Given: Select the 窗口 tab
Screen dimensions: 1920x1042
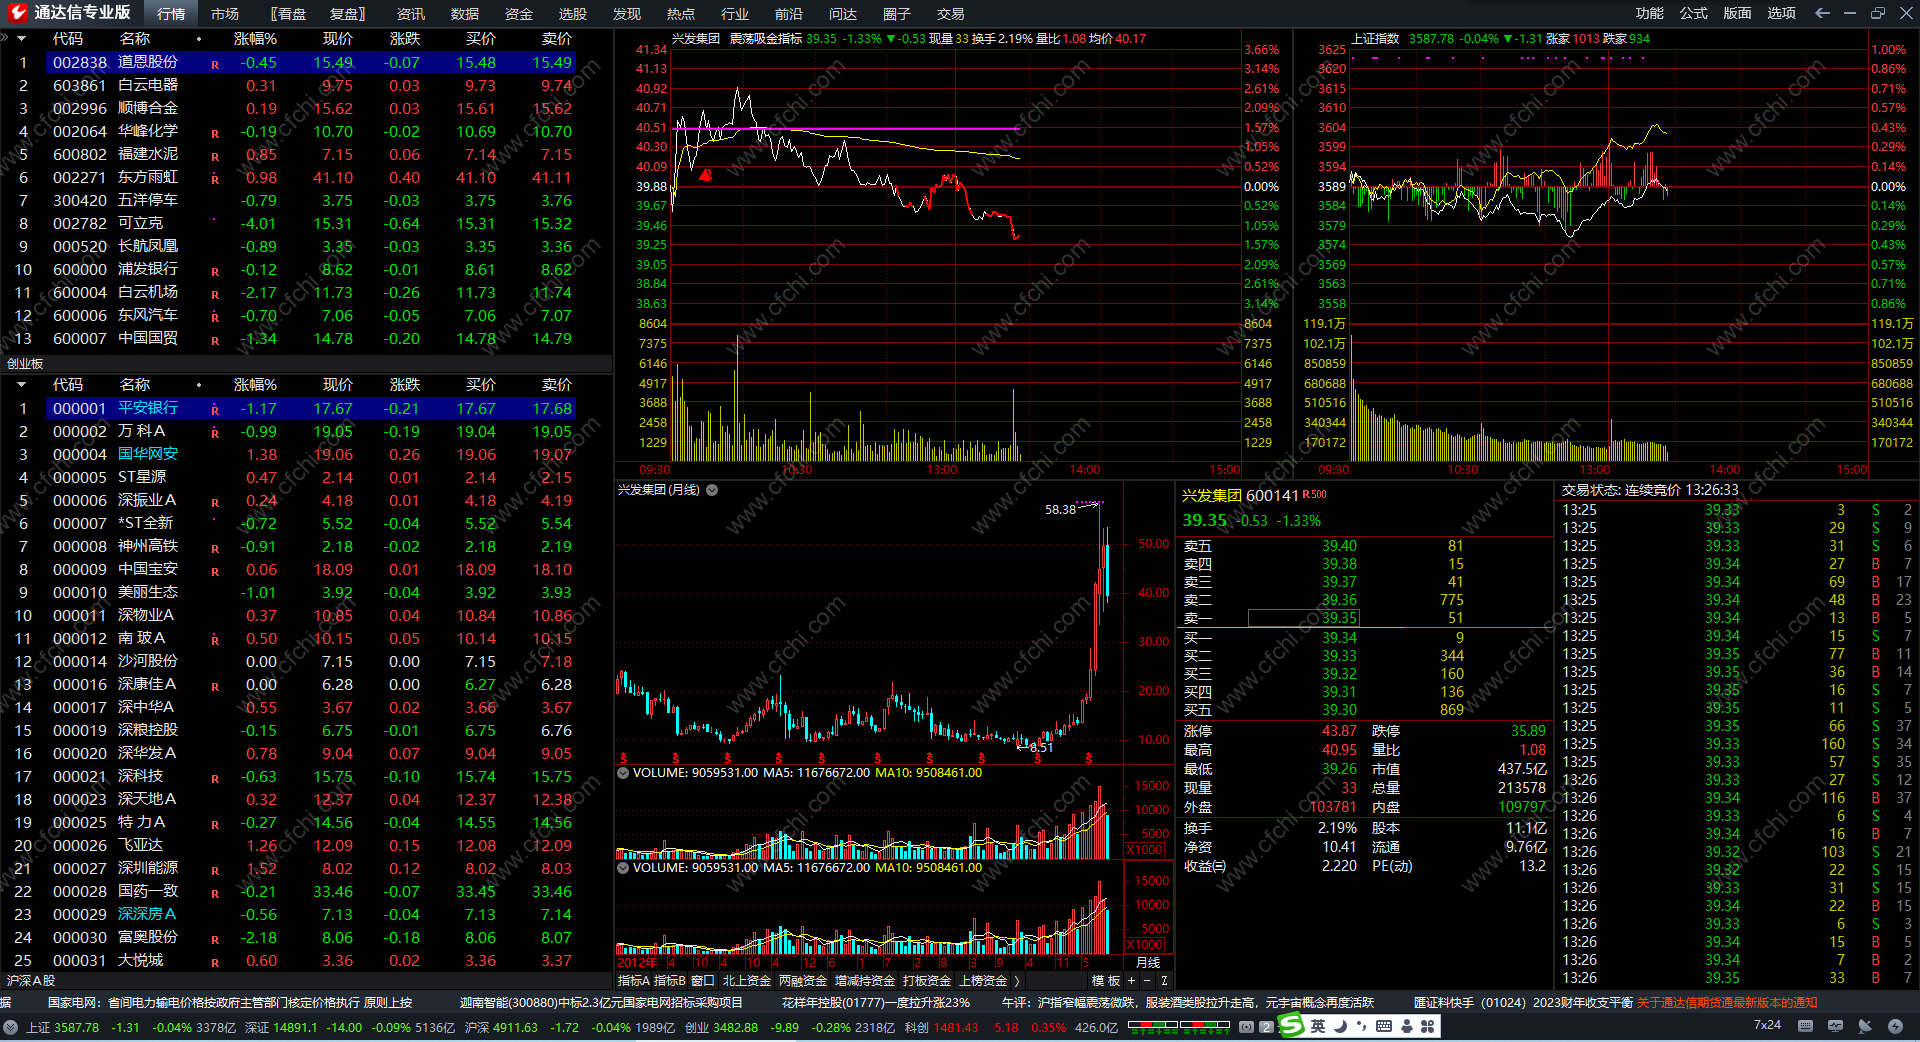Looking at the screenshot, I should (703, 981).
